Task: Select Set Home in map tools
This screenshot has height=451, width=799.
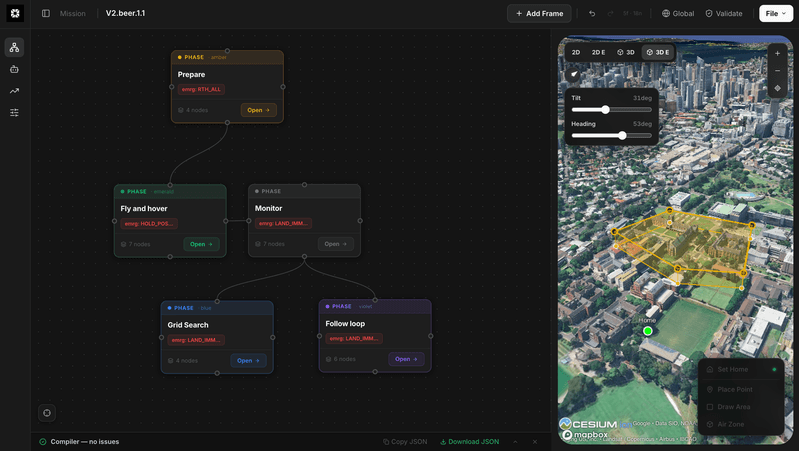Action: pos(740,369)
